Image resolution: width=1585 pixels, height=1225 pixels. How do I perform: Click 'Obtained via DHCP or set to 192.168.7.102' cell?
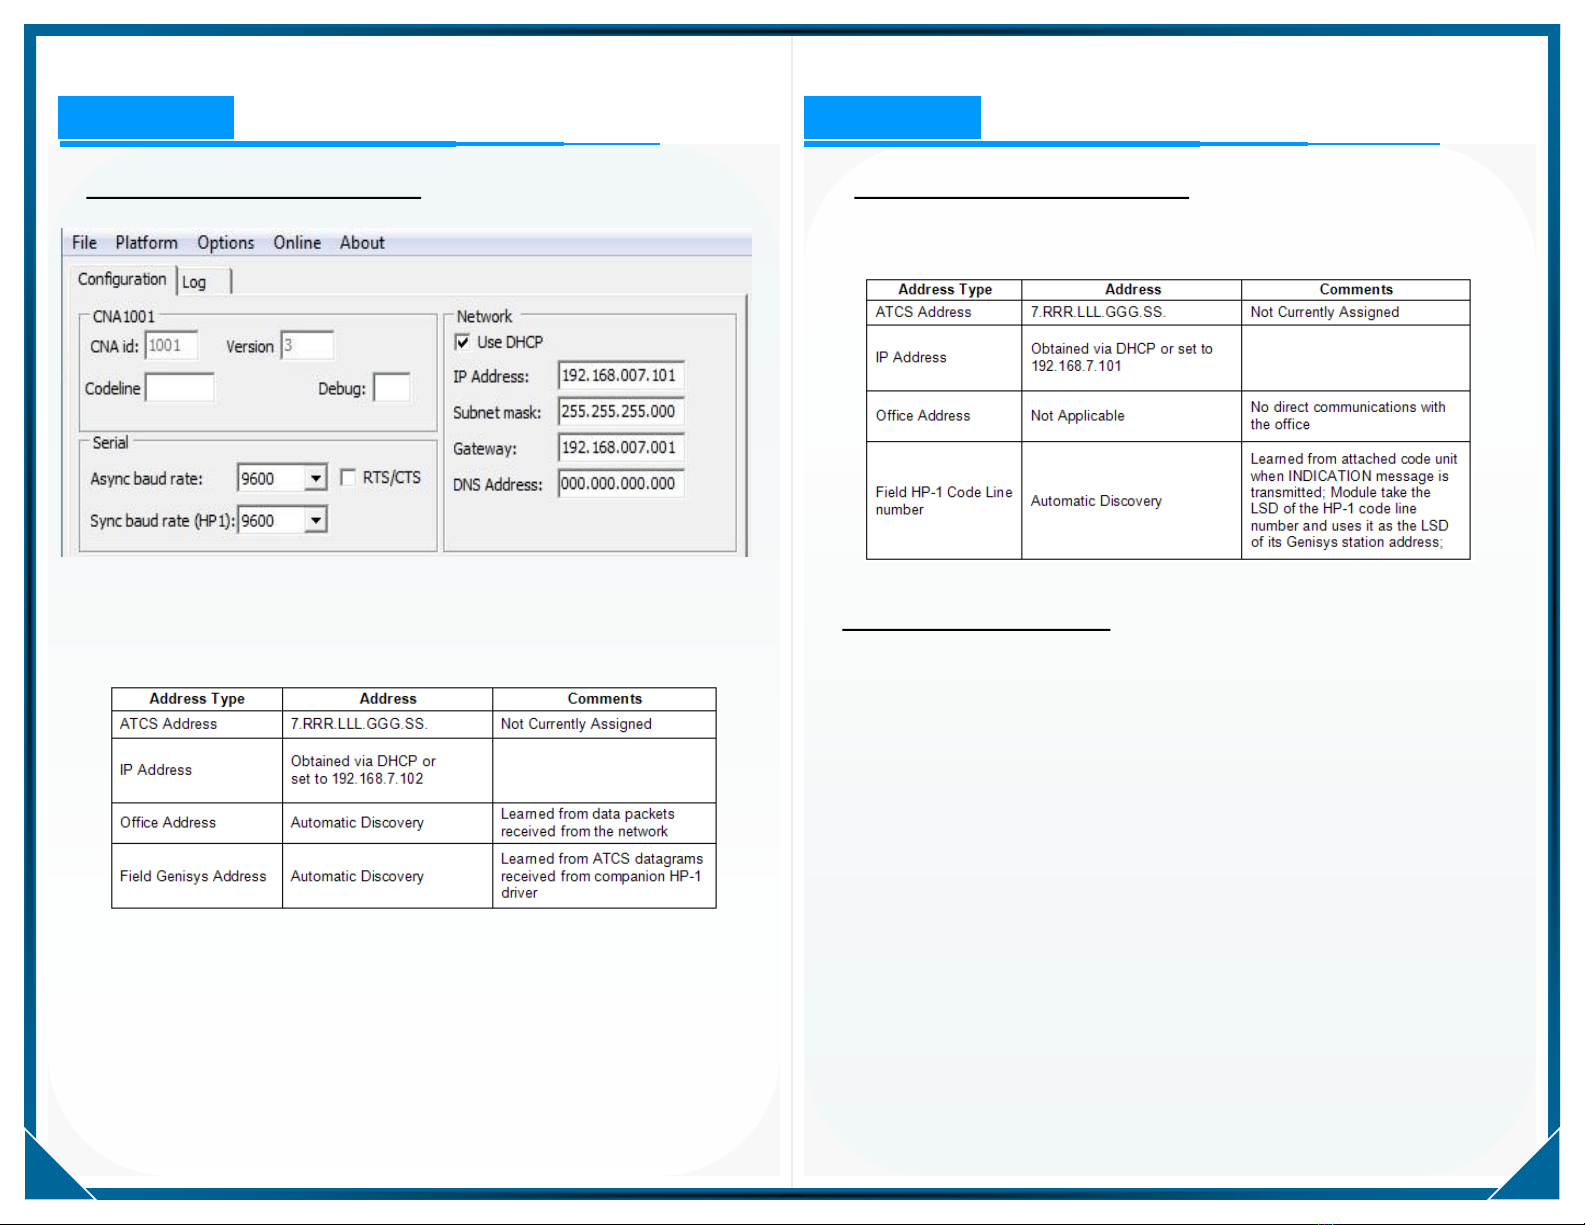pos(387,770)
